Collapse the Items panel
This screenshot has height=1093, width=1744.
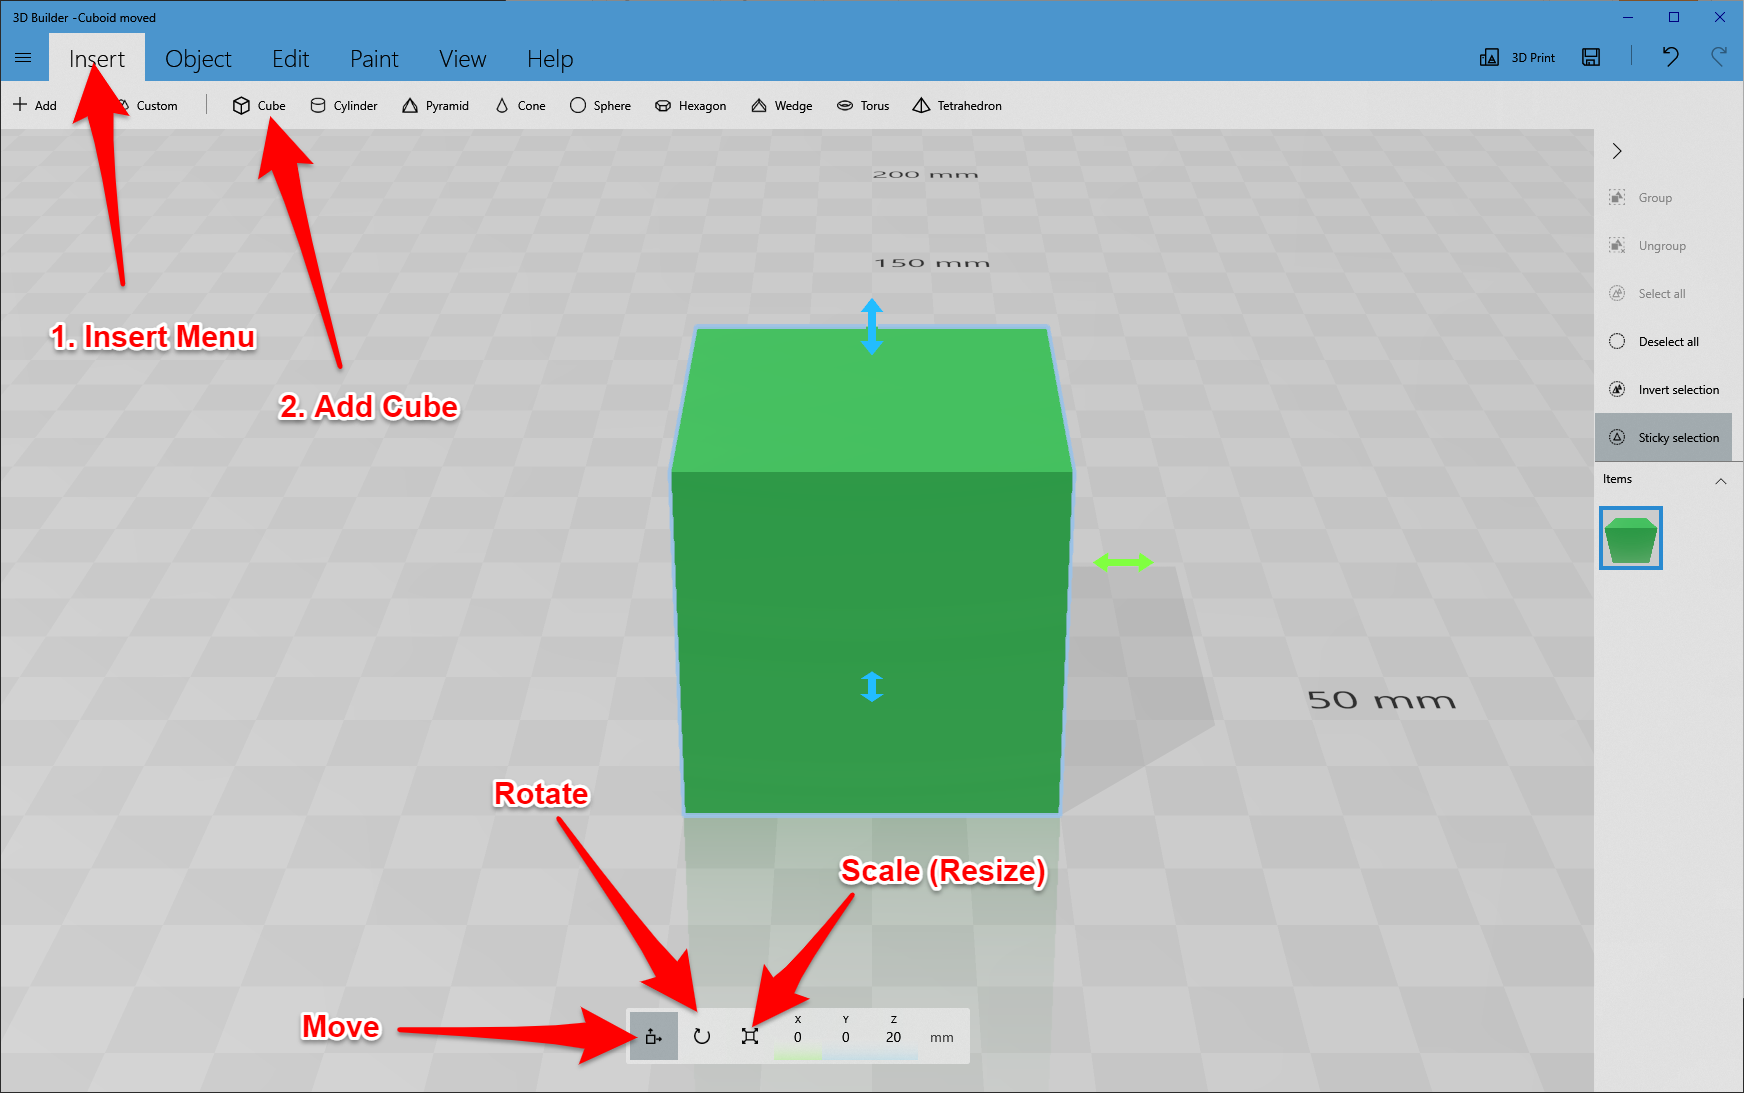click(1721, 480)
